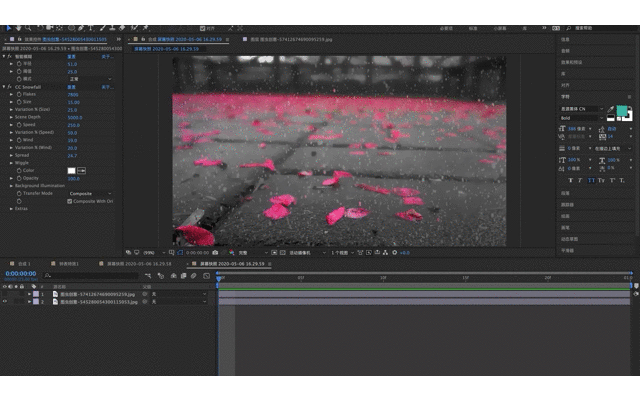Expand the Wiggle group

click(11, 163)
